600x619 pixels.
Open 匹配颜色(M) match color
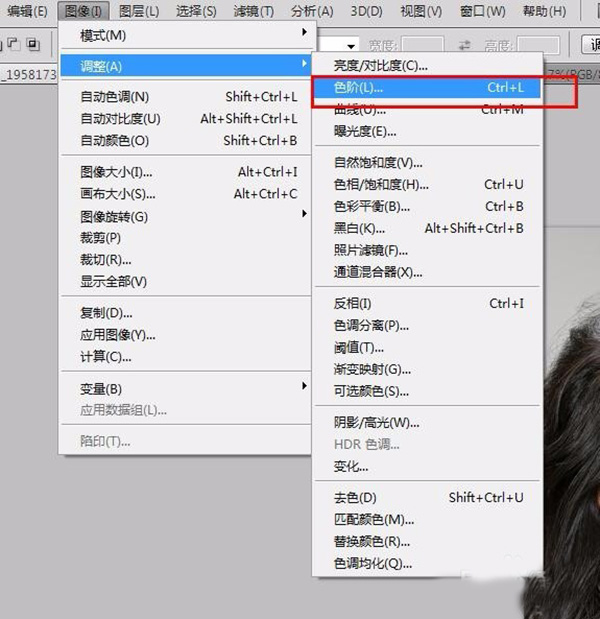428,520
